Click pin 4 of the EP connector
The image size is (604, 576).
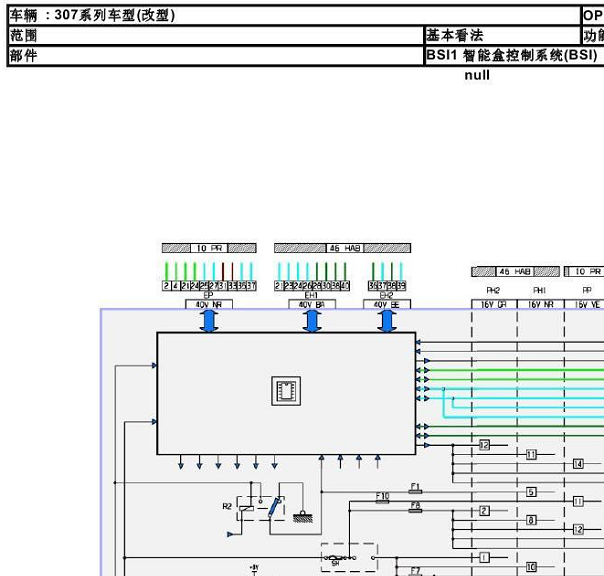tap(176, 286)
